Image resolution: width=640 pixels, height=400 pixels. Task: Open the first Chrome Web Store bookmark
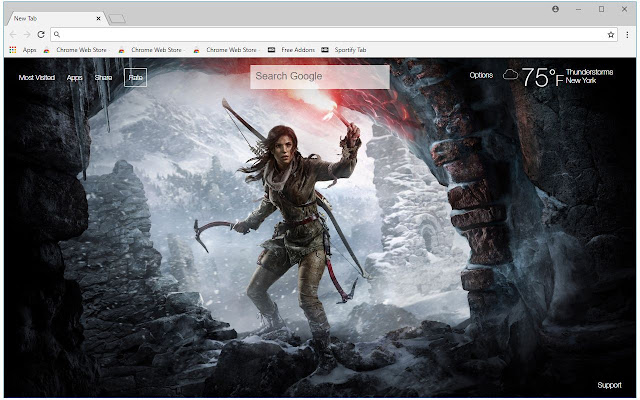pos(76,50)
